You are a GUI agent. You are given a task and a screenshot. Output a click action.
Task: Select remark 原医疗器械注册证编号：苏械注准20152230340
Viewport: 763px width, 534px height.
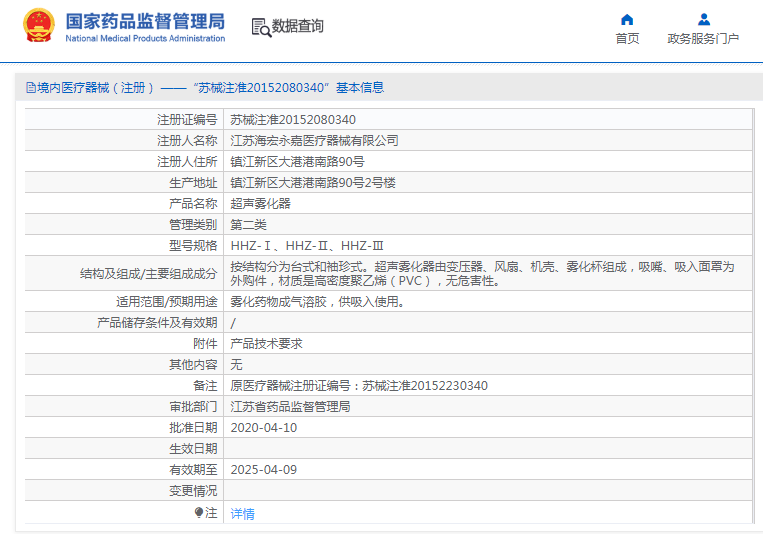[x=359, y=386]
